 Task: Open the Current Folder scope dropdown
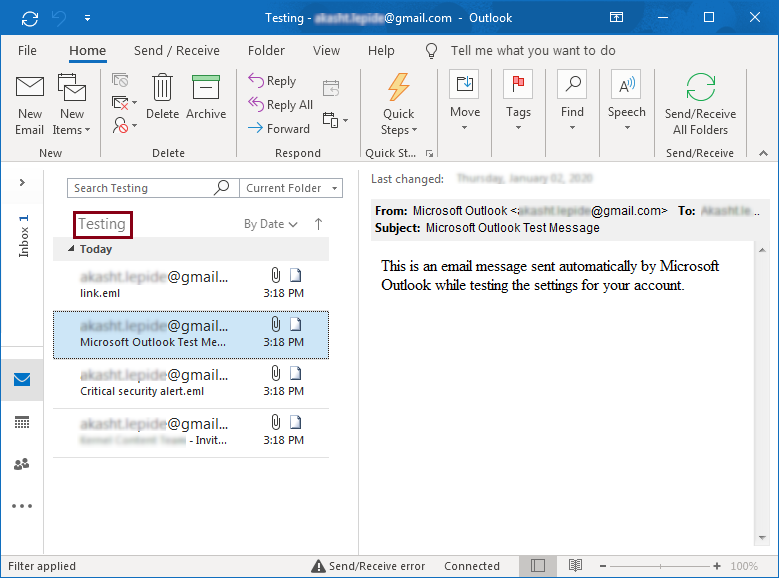point(291,188)
